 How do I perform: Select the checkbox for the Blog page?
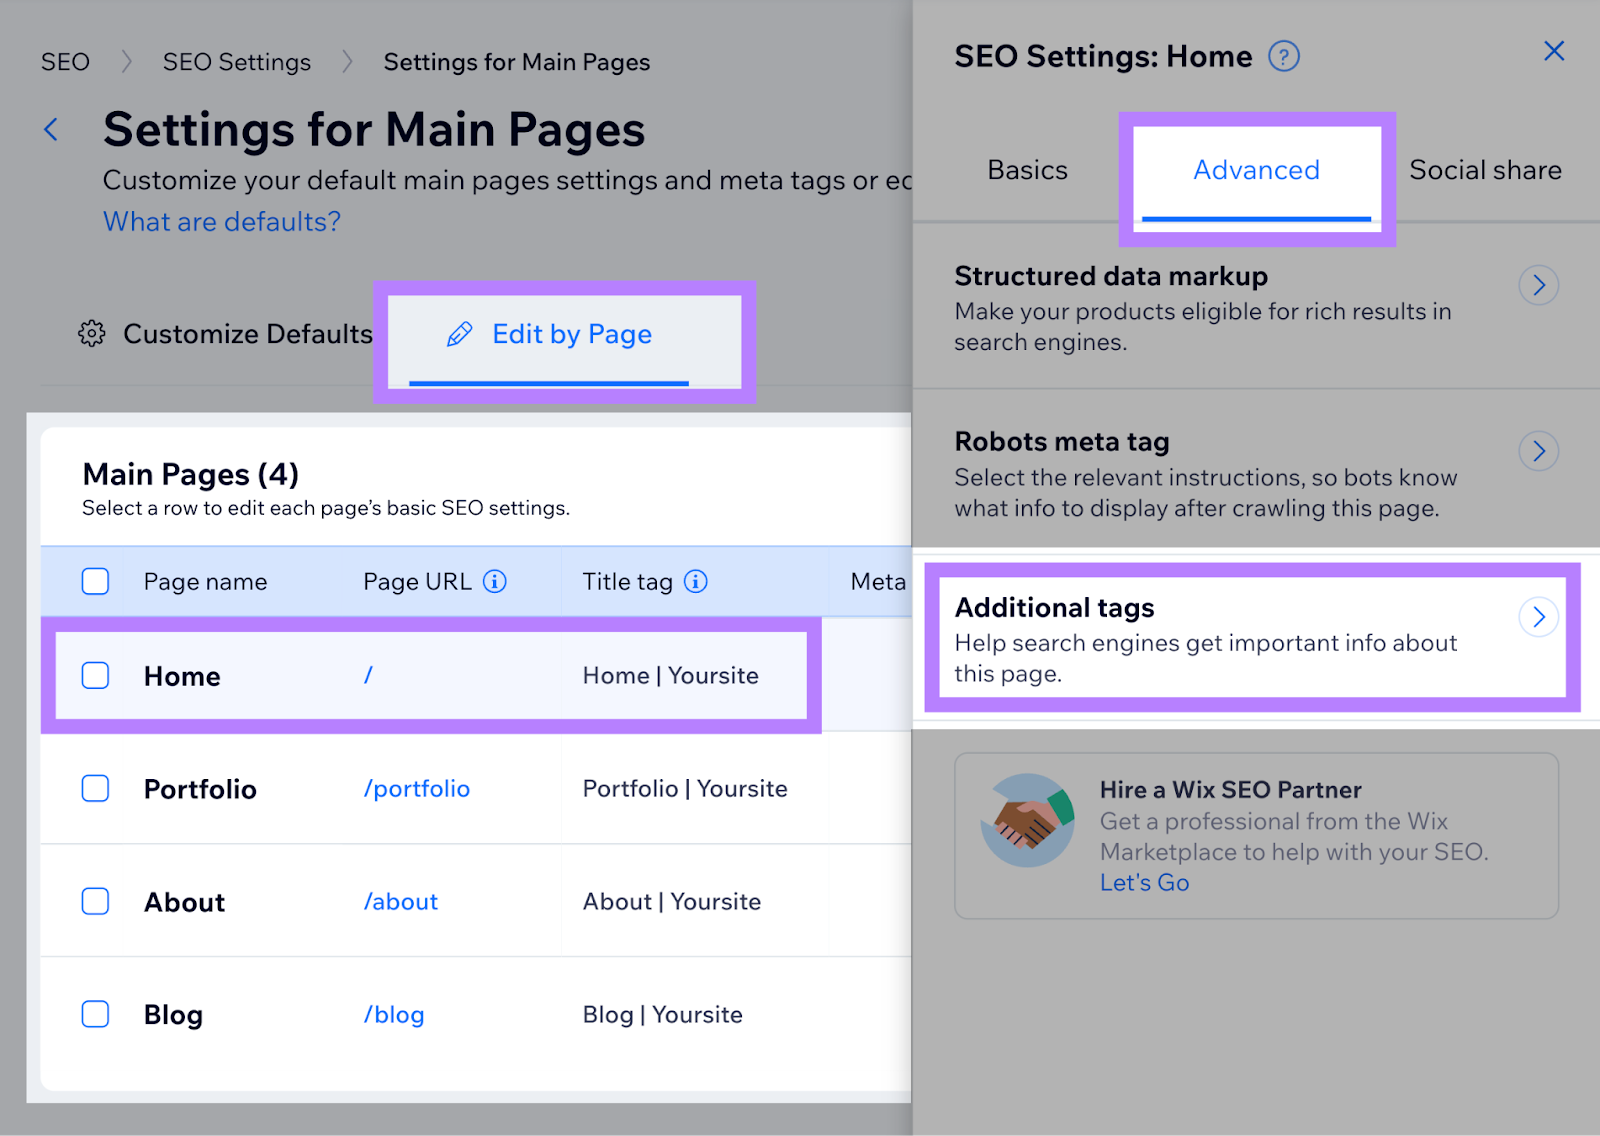tap(95, 1014)
